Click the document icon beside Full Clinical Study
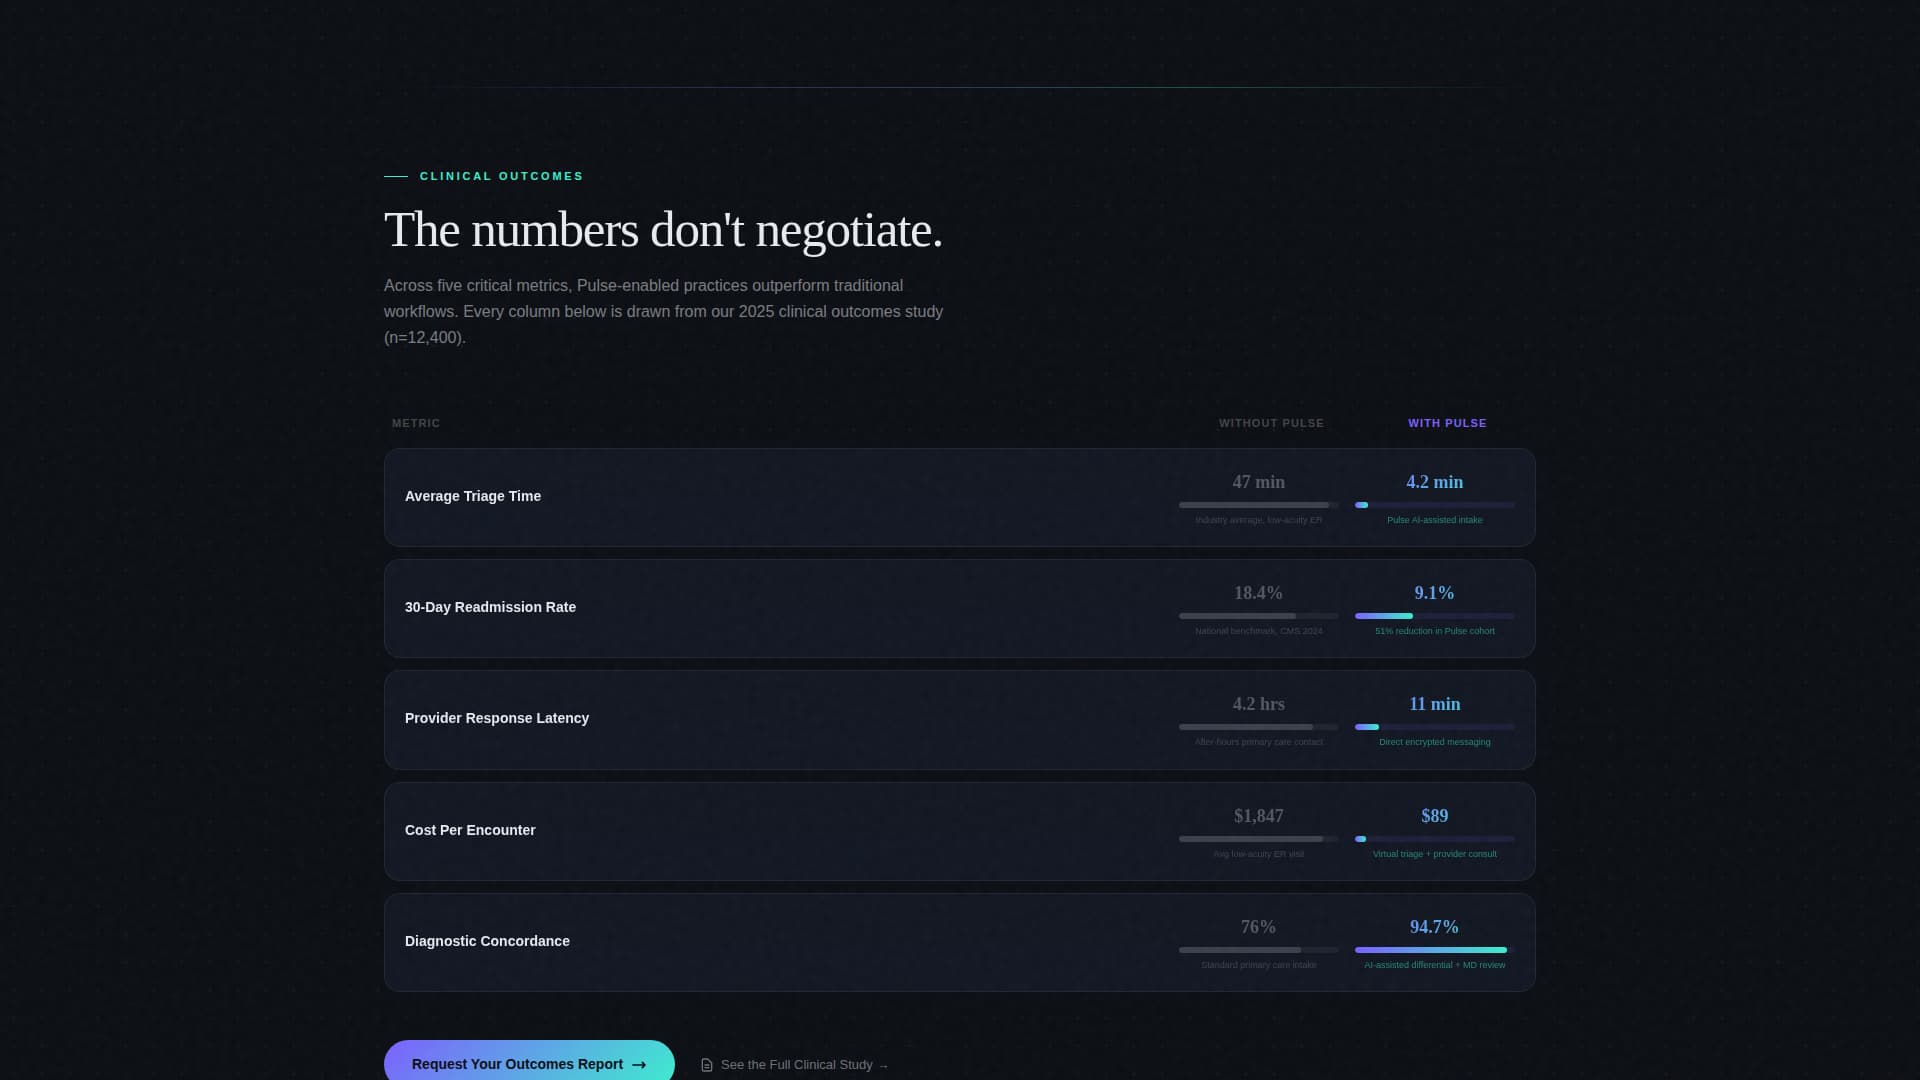1920x1080 pixels. click(x=707, y=1065)
